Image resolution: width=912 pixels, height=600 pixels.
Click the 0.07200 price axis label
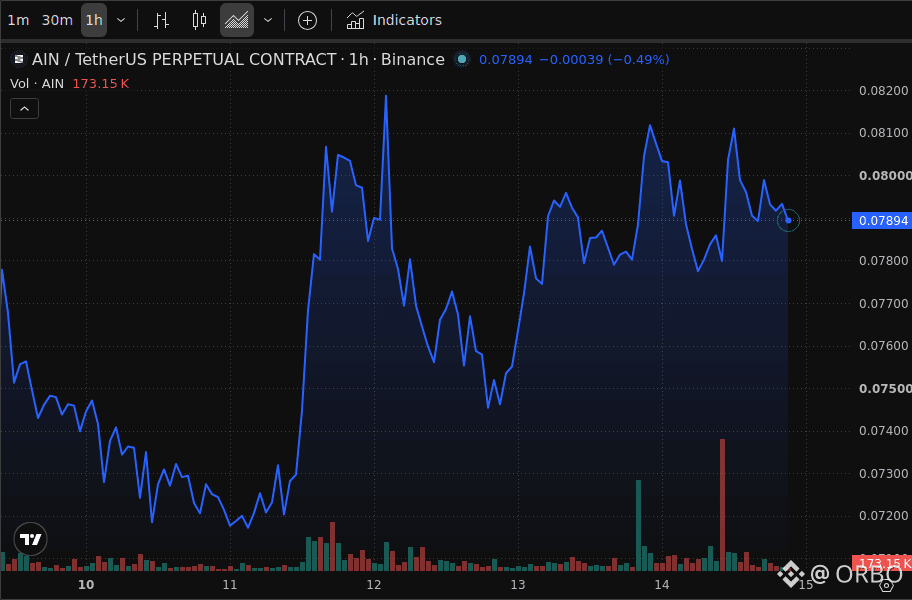tap(884, 516)
